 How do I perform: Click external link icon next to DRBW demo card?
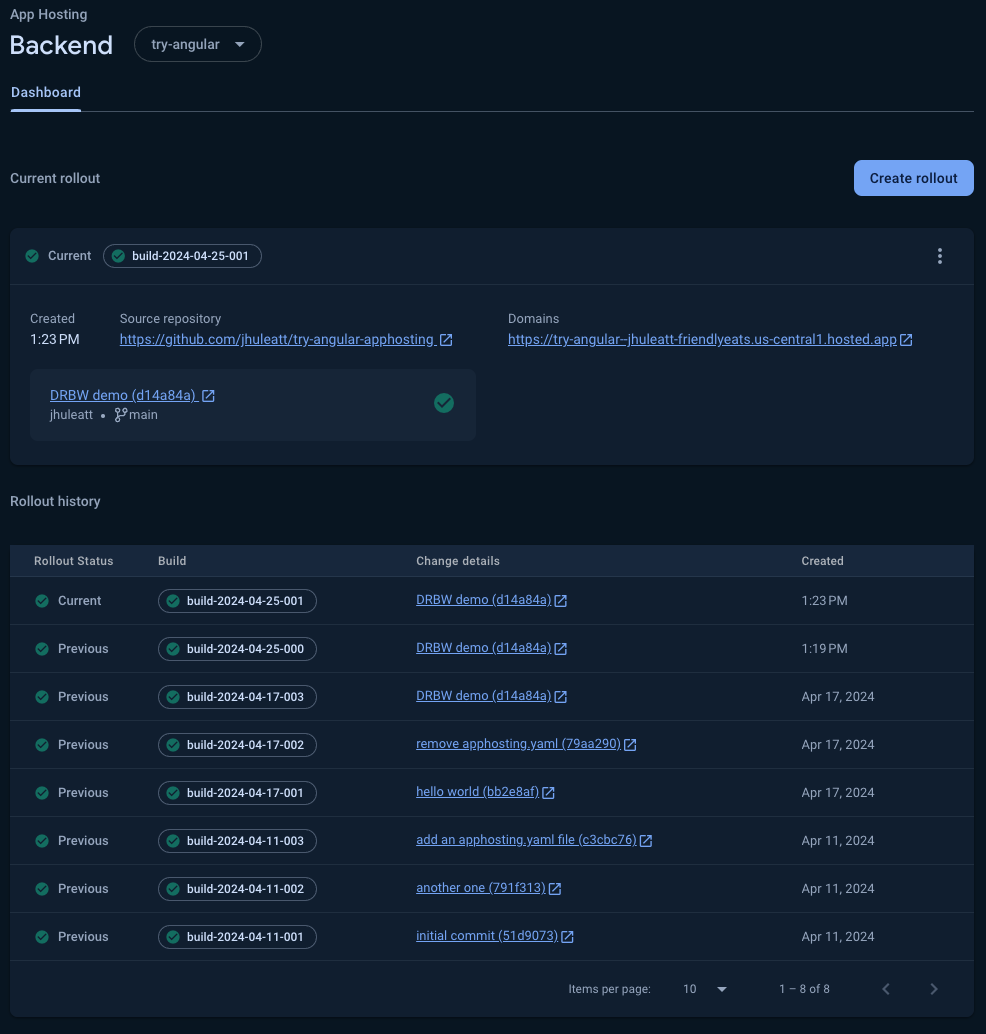click(x=208, y=396)
